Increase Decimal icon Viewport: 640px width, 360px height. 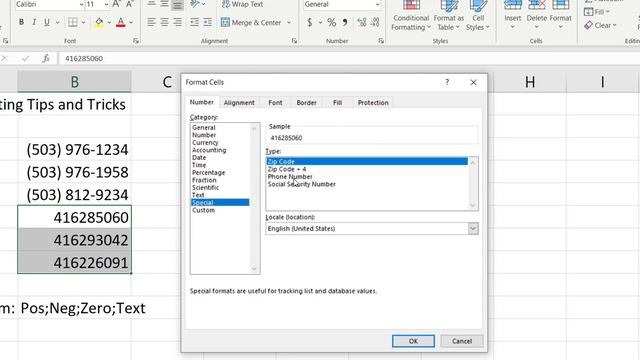pos(362,22)
